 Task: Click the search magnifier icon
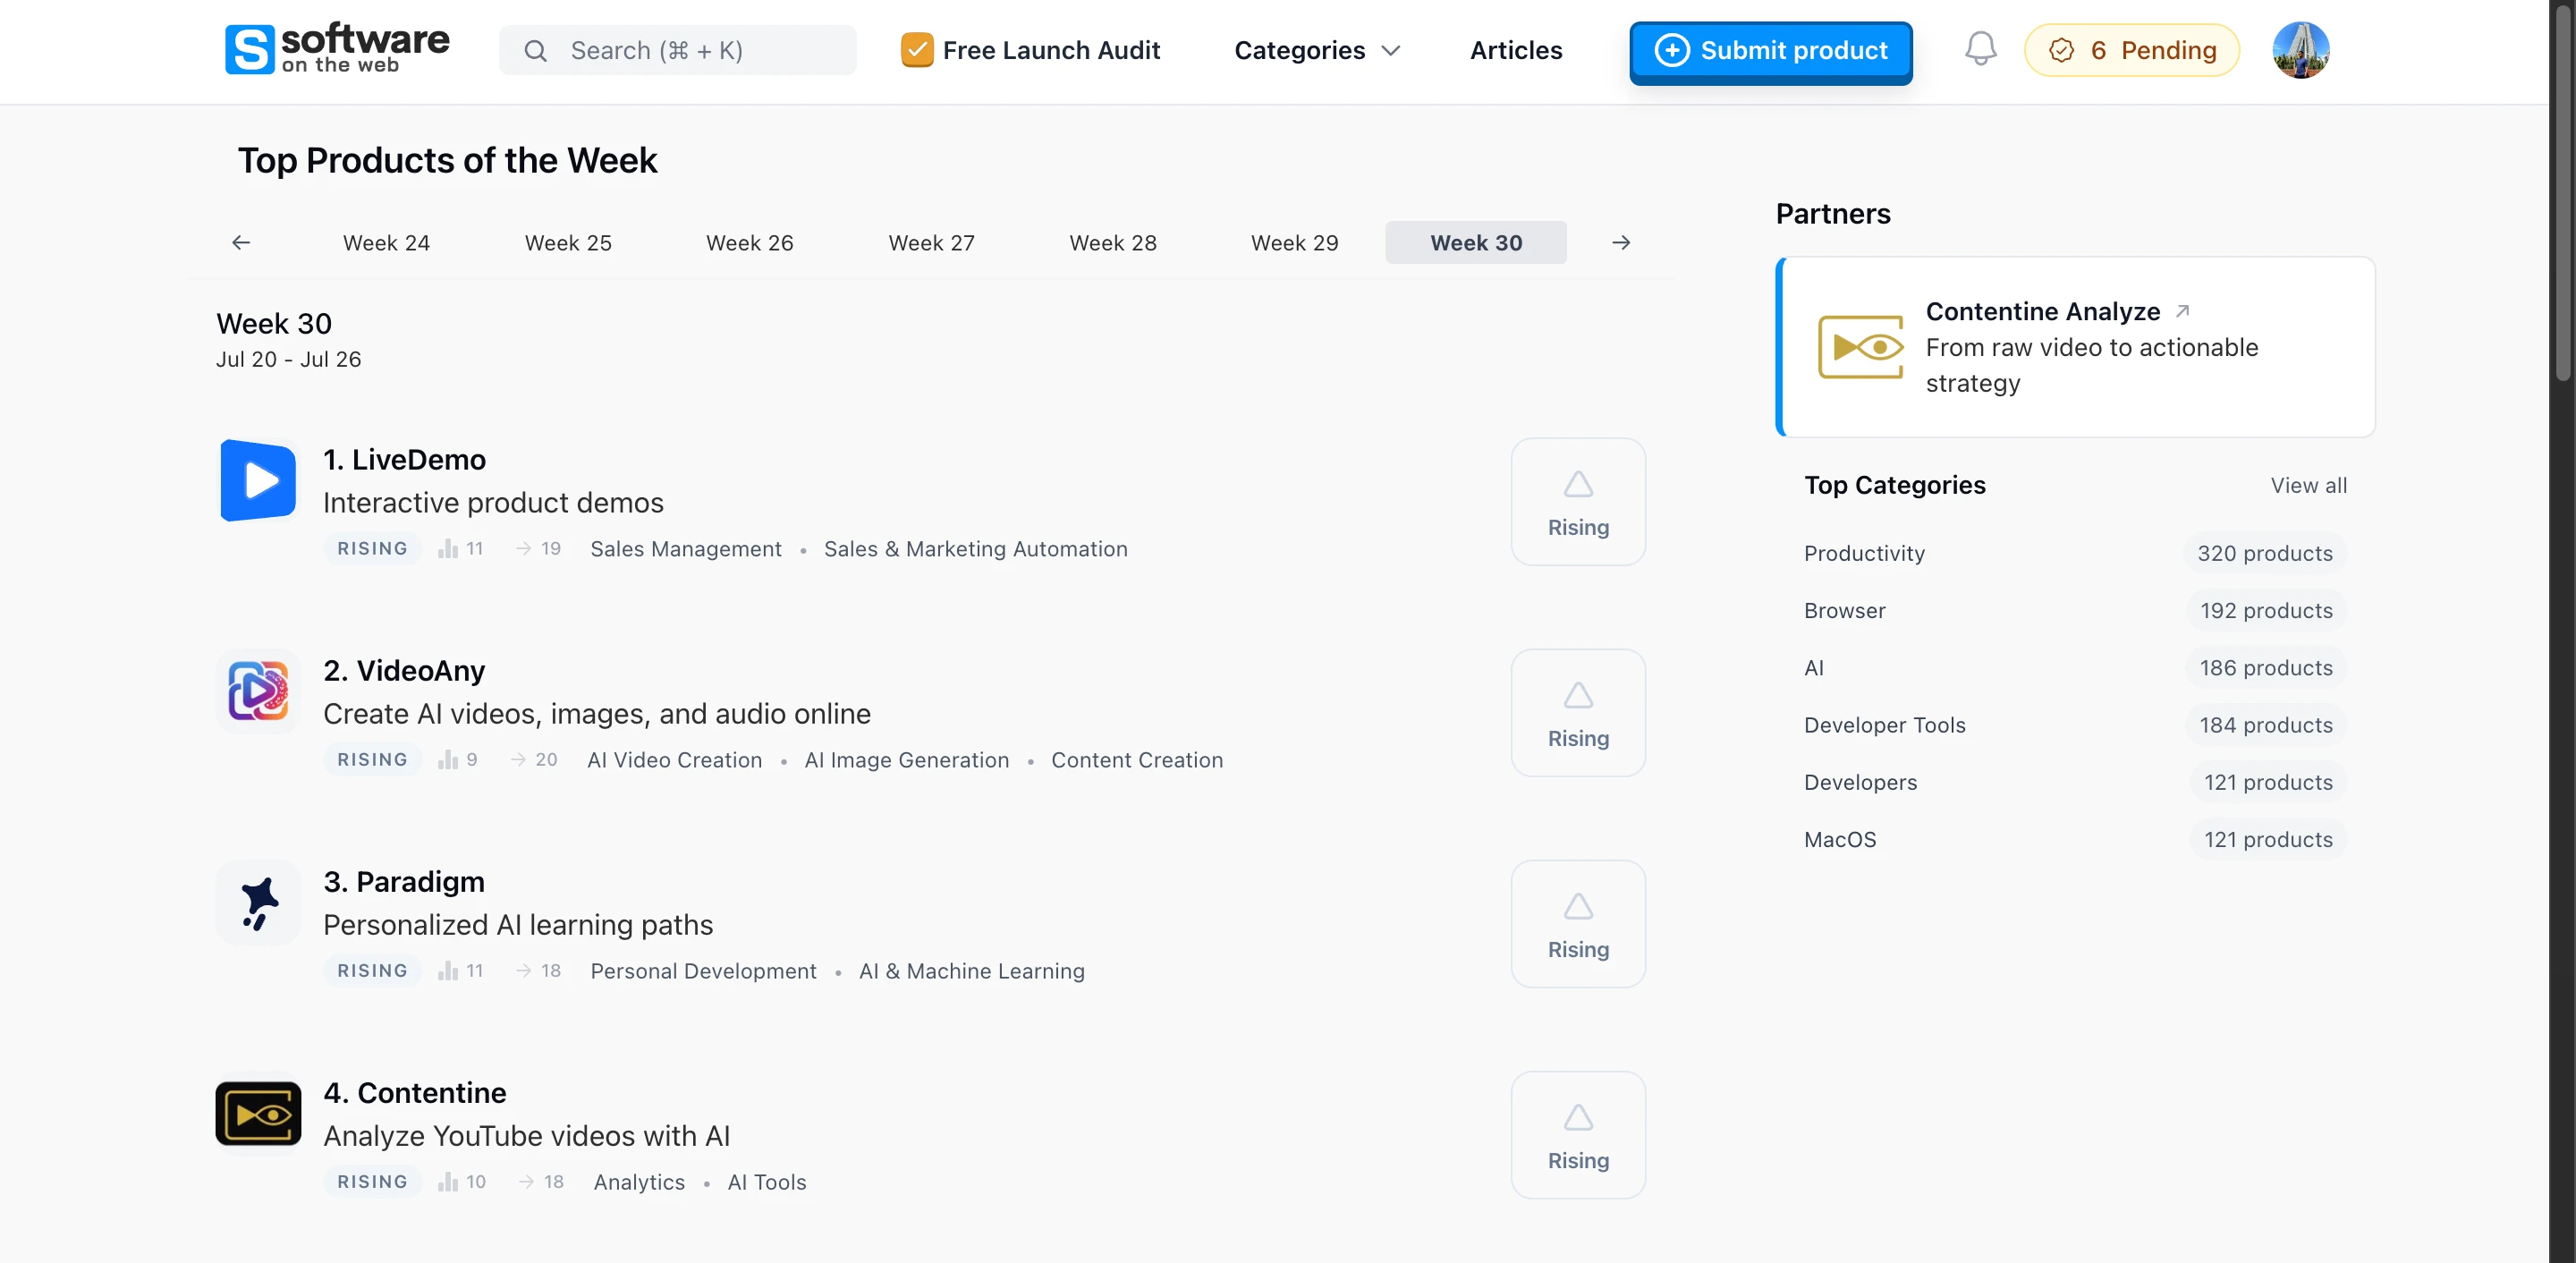(535, 50)
